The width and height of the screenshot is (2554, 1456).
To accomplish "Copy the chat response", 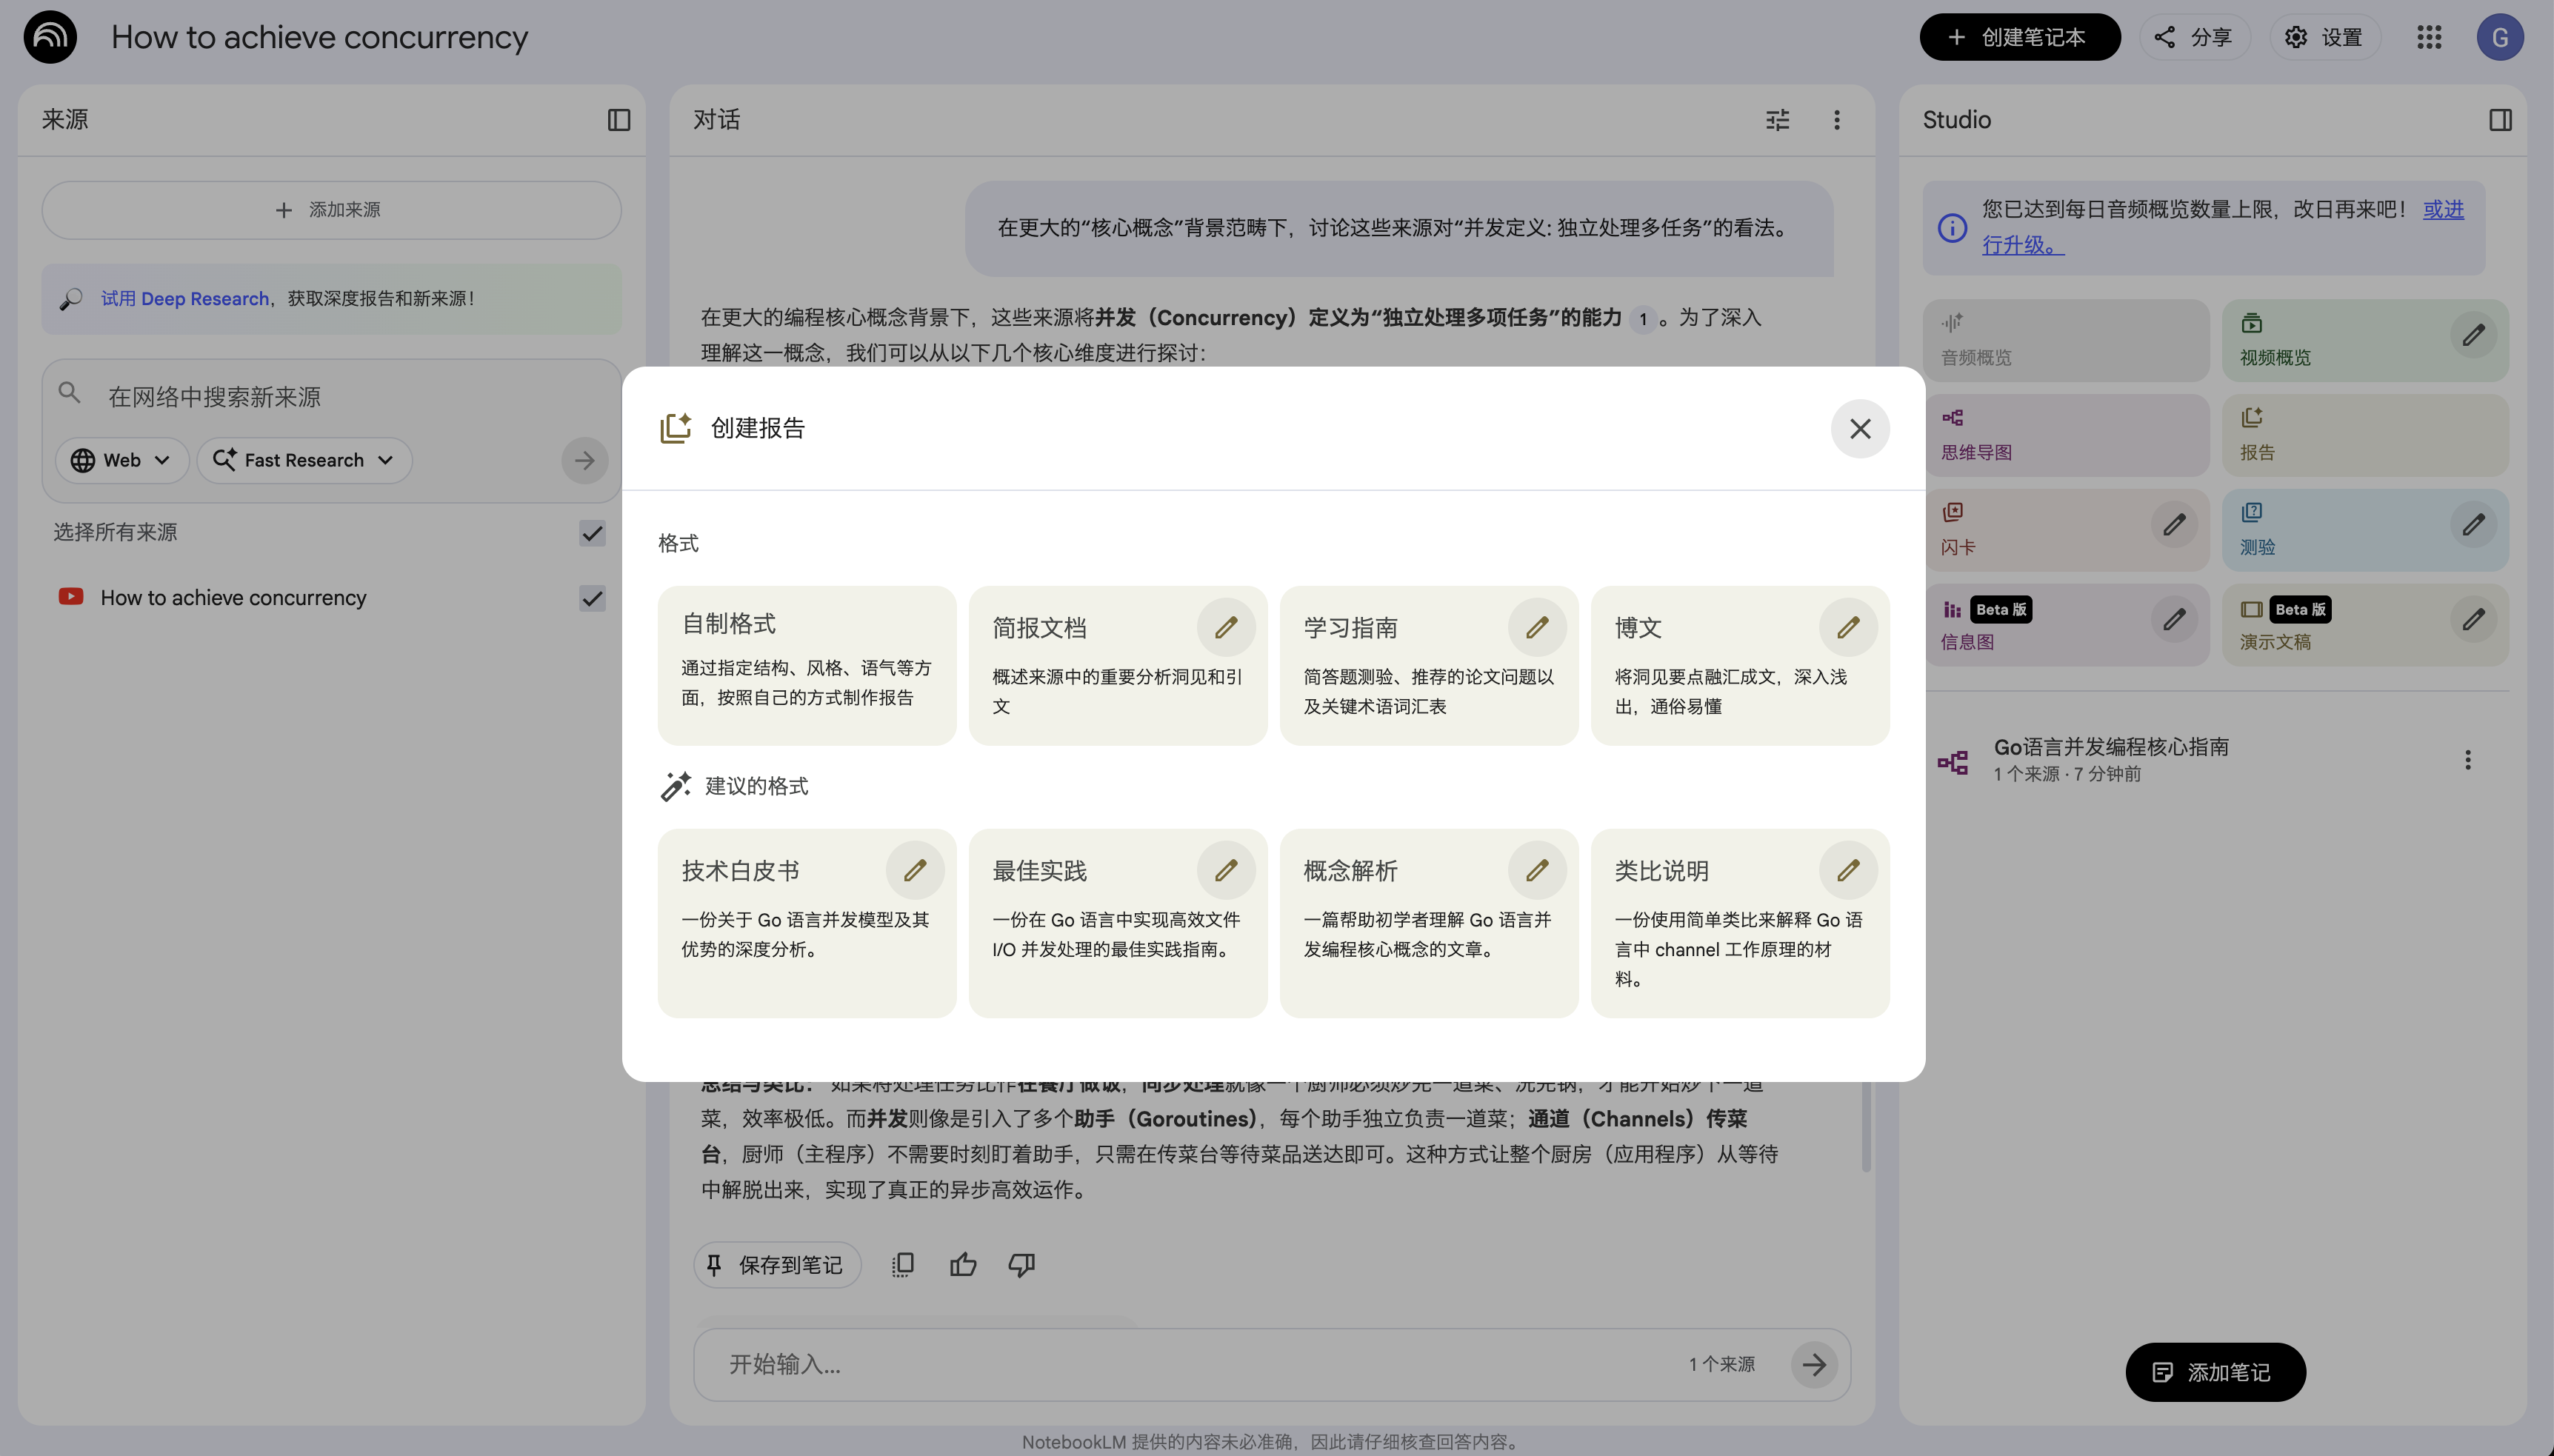I will [901, 1264].
